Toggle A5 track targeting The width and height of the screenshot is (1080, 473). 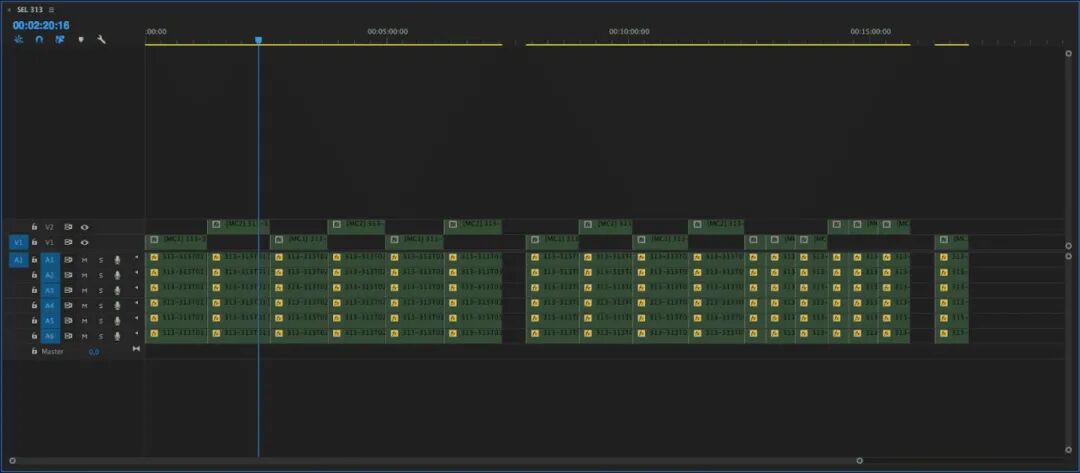click(x=49, y=320)
